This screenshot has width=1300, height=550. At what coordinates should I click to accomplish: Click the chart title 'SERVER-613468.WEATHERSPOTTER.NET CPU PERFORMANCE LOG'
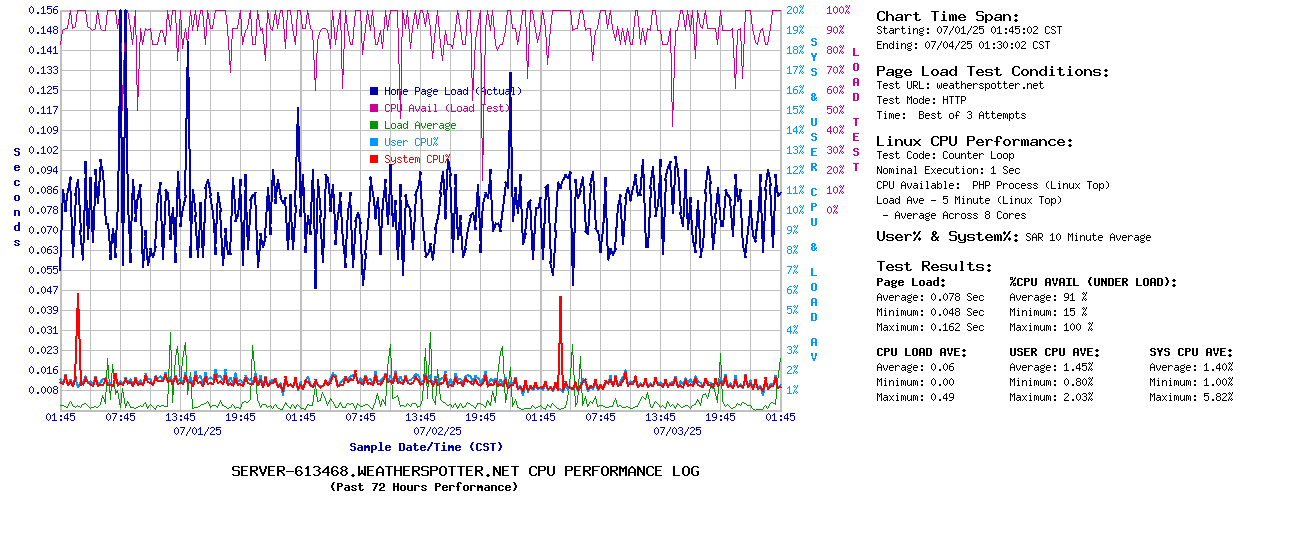pyautogui.click(x=465, y=471)
